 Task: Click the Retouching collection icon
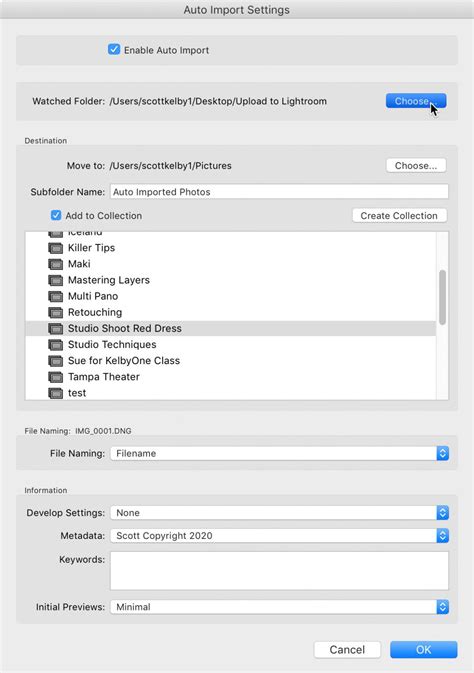pyautogui.click(x=55, y=312)
